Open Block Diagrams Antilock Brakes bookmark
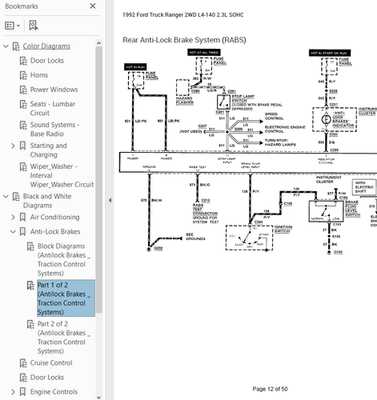Viewport: 377px width, 400px height. [64, 260]
